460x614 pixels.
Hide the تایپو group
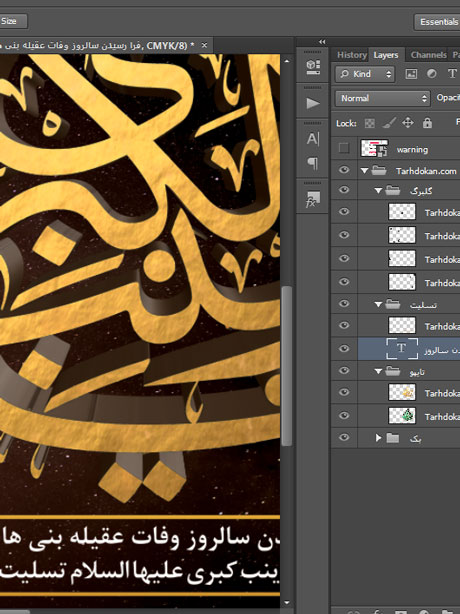coord(344,370)
